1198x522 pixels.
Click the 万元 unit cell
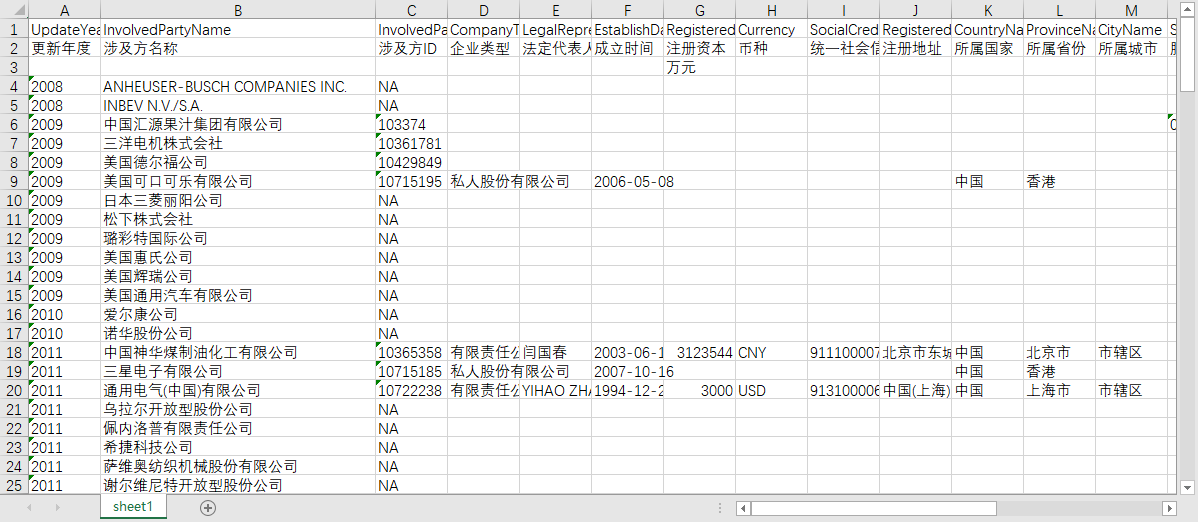[x=699, y=67]
